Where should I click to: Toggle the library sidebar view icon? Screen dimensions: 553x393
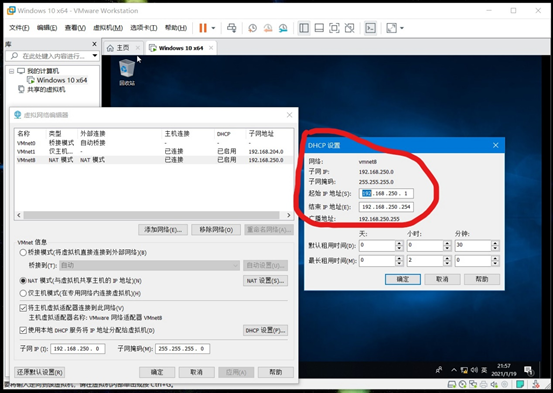[x=304, y=28]
